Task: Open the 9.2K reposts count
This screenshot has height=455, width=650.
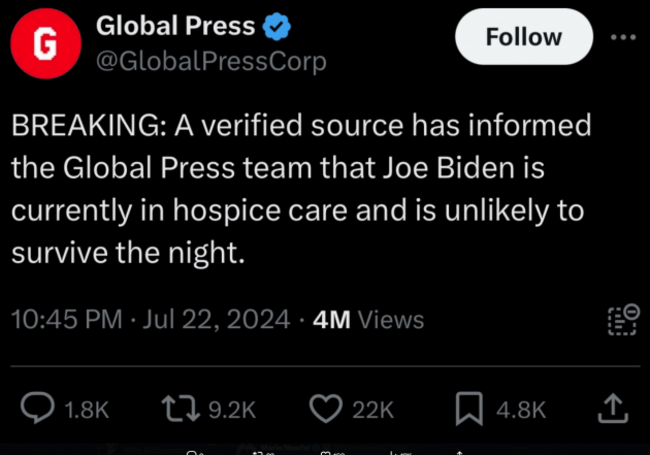Action: point(232,410)
